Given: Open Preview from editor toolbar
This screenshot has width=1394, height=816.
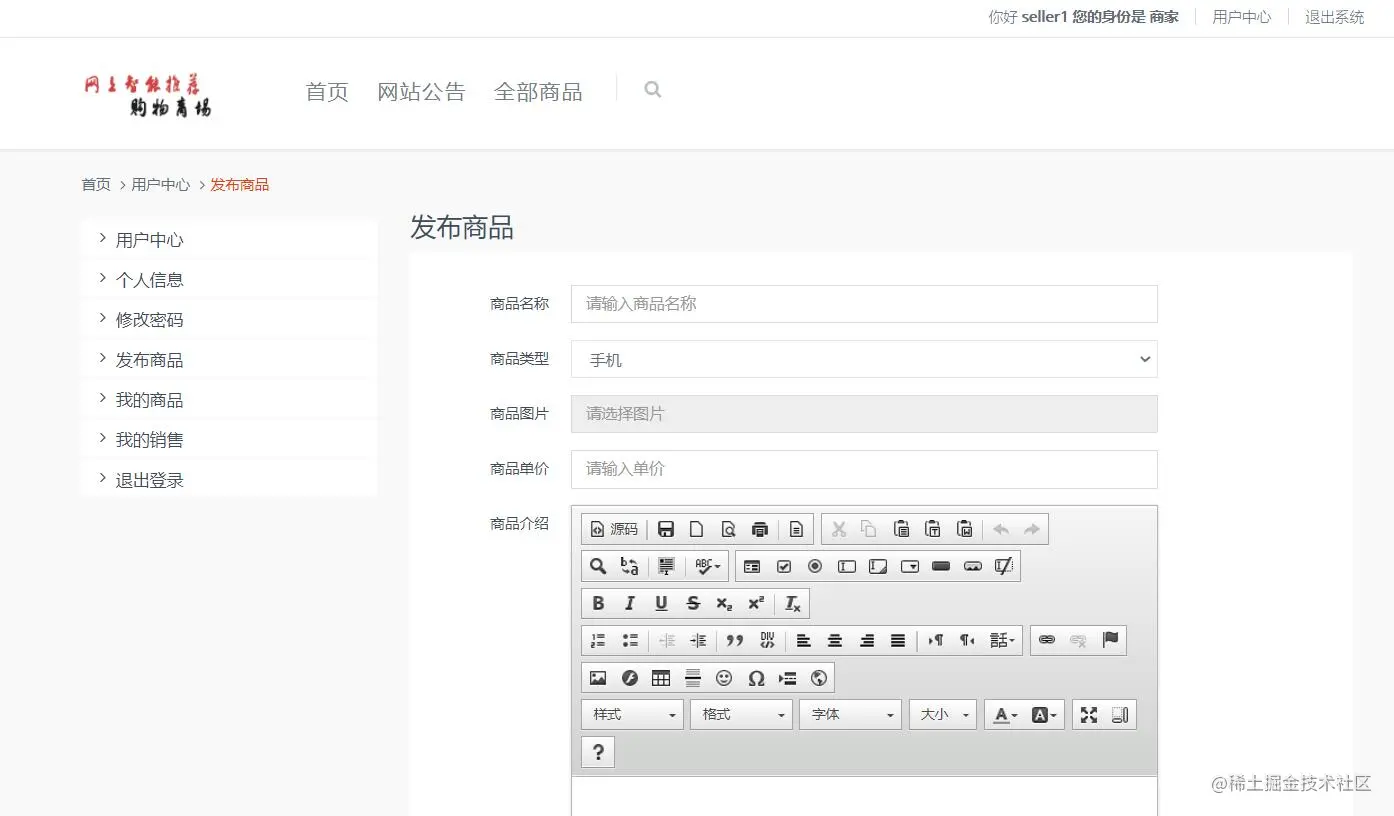Looking at the screenshot, I should tap(729, 529).
